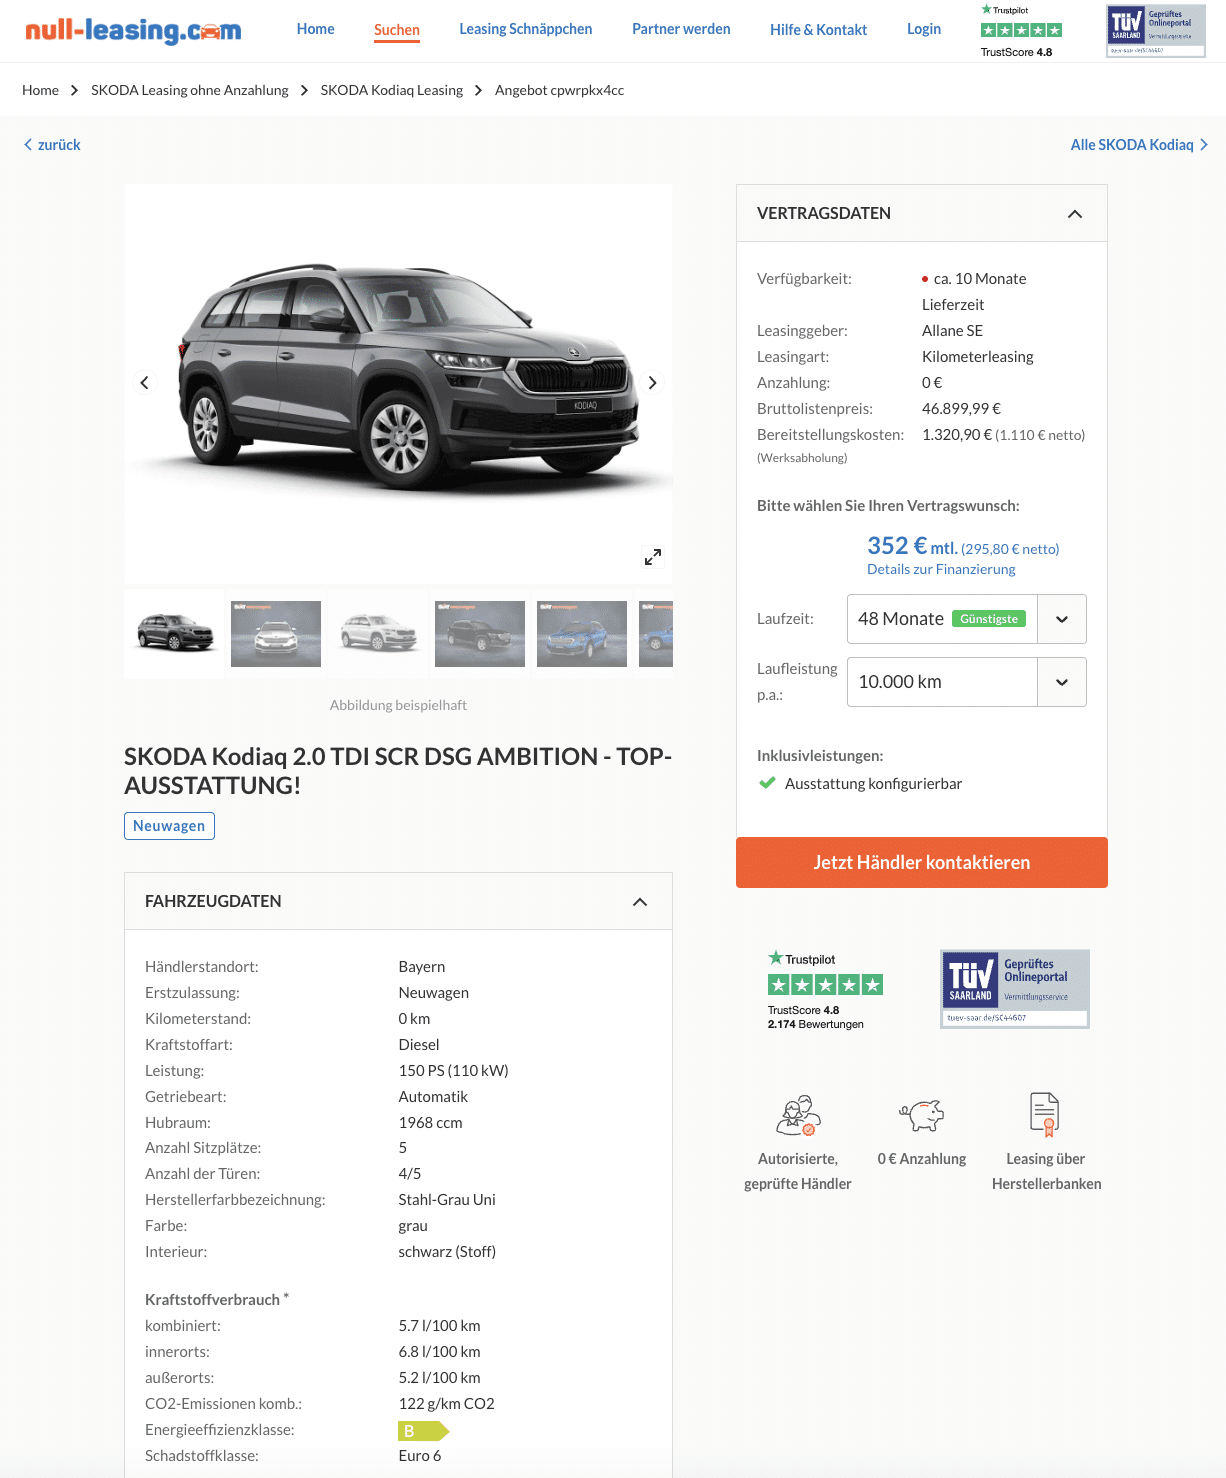Select the blue Kodiaq thumbnail
Screen dimensions: 1226x1478
(582, 634)
